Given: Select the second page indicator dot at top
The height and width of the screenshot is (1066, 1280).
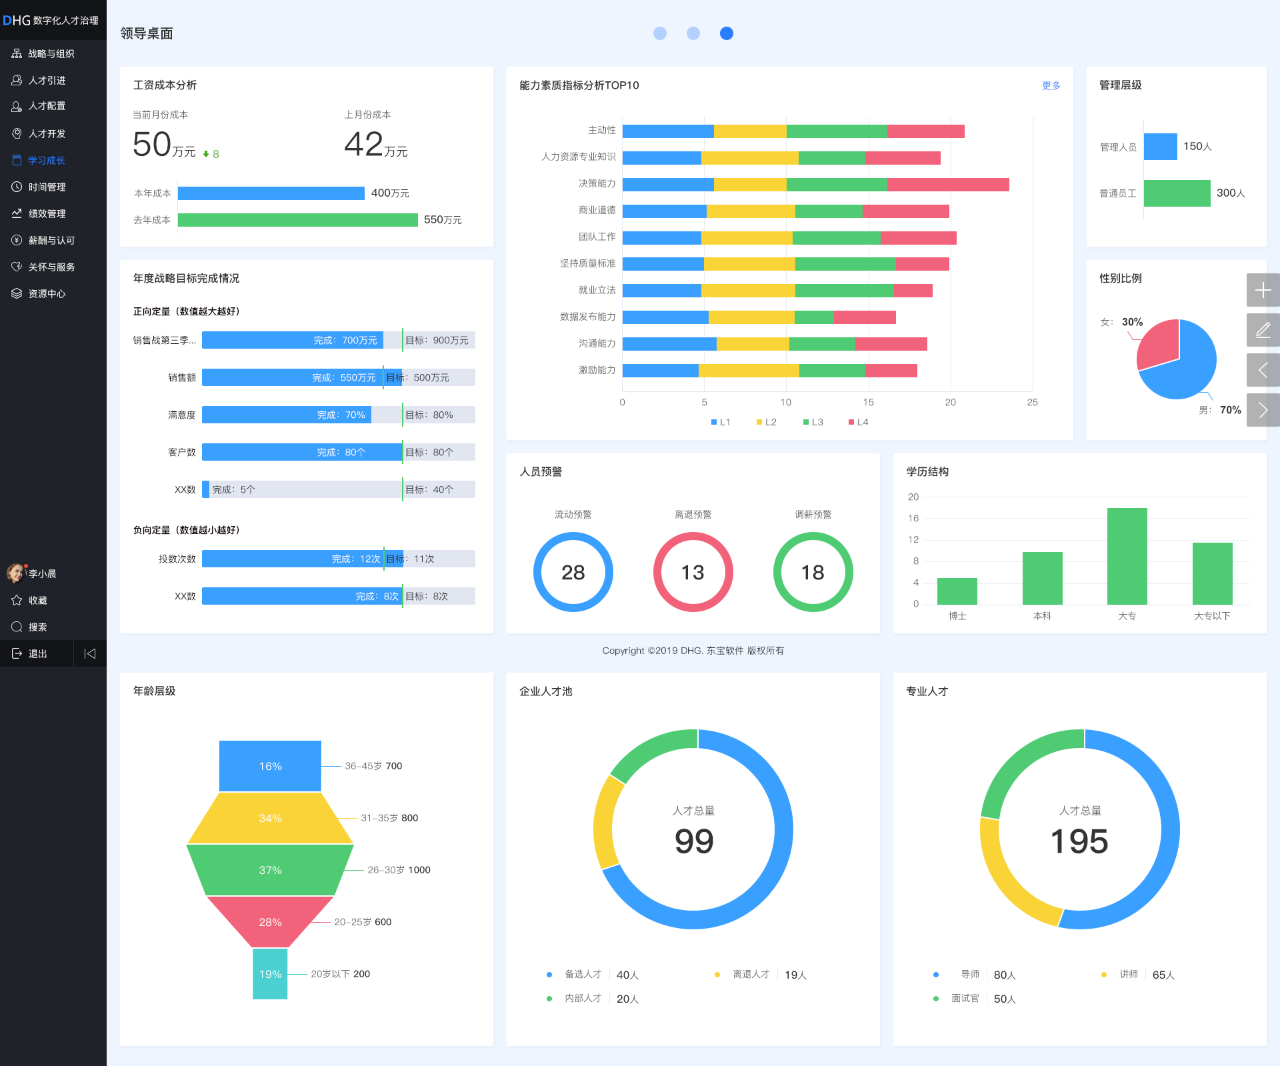Looking at the screenshot, I should point(693,33).
